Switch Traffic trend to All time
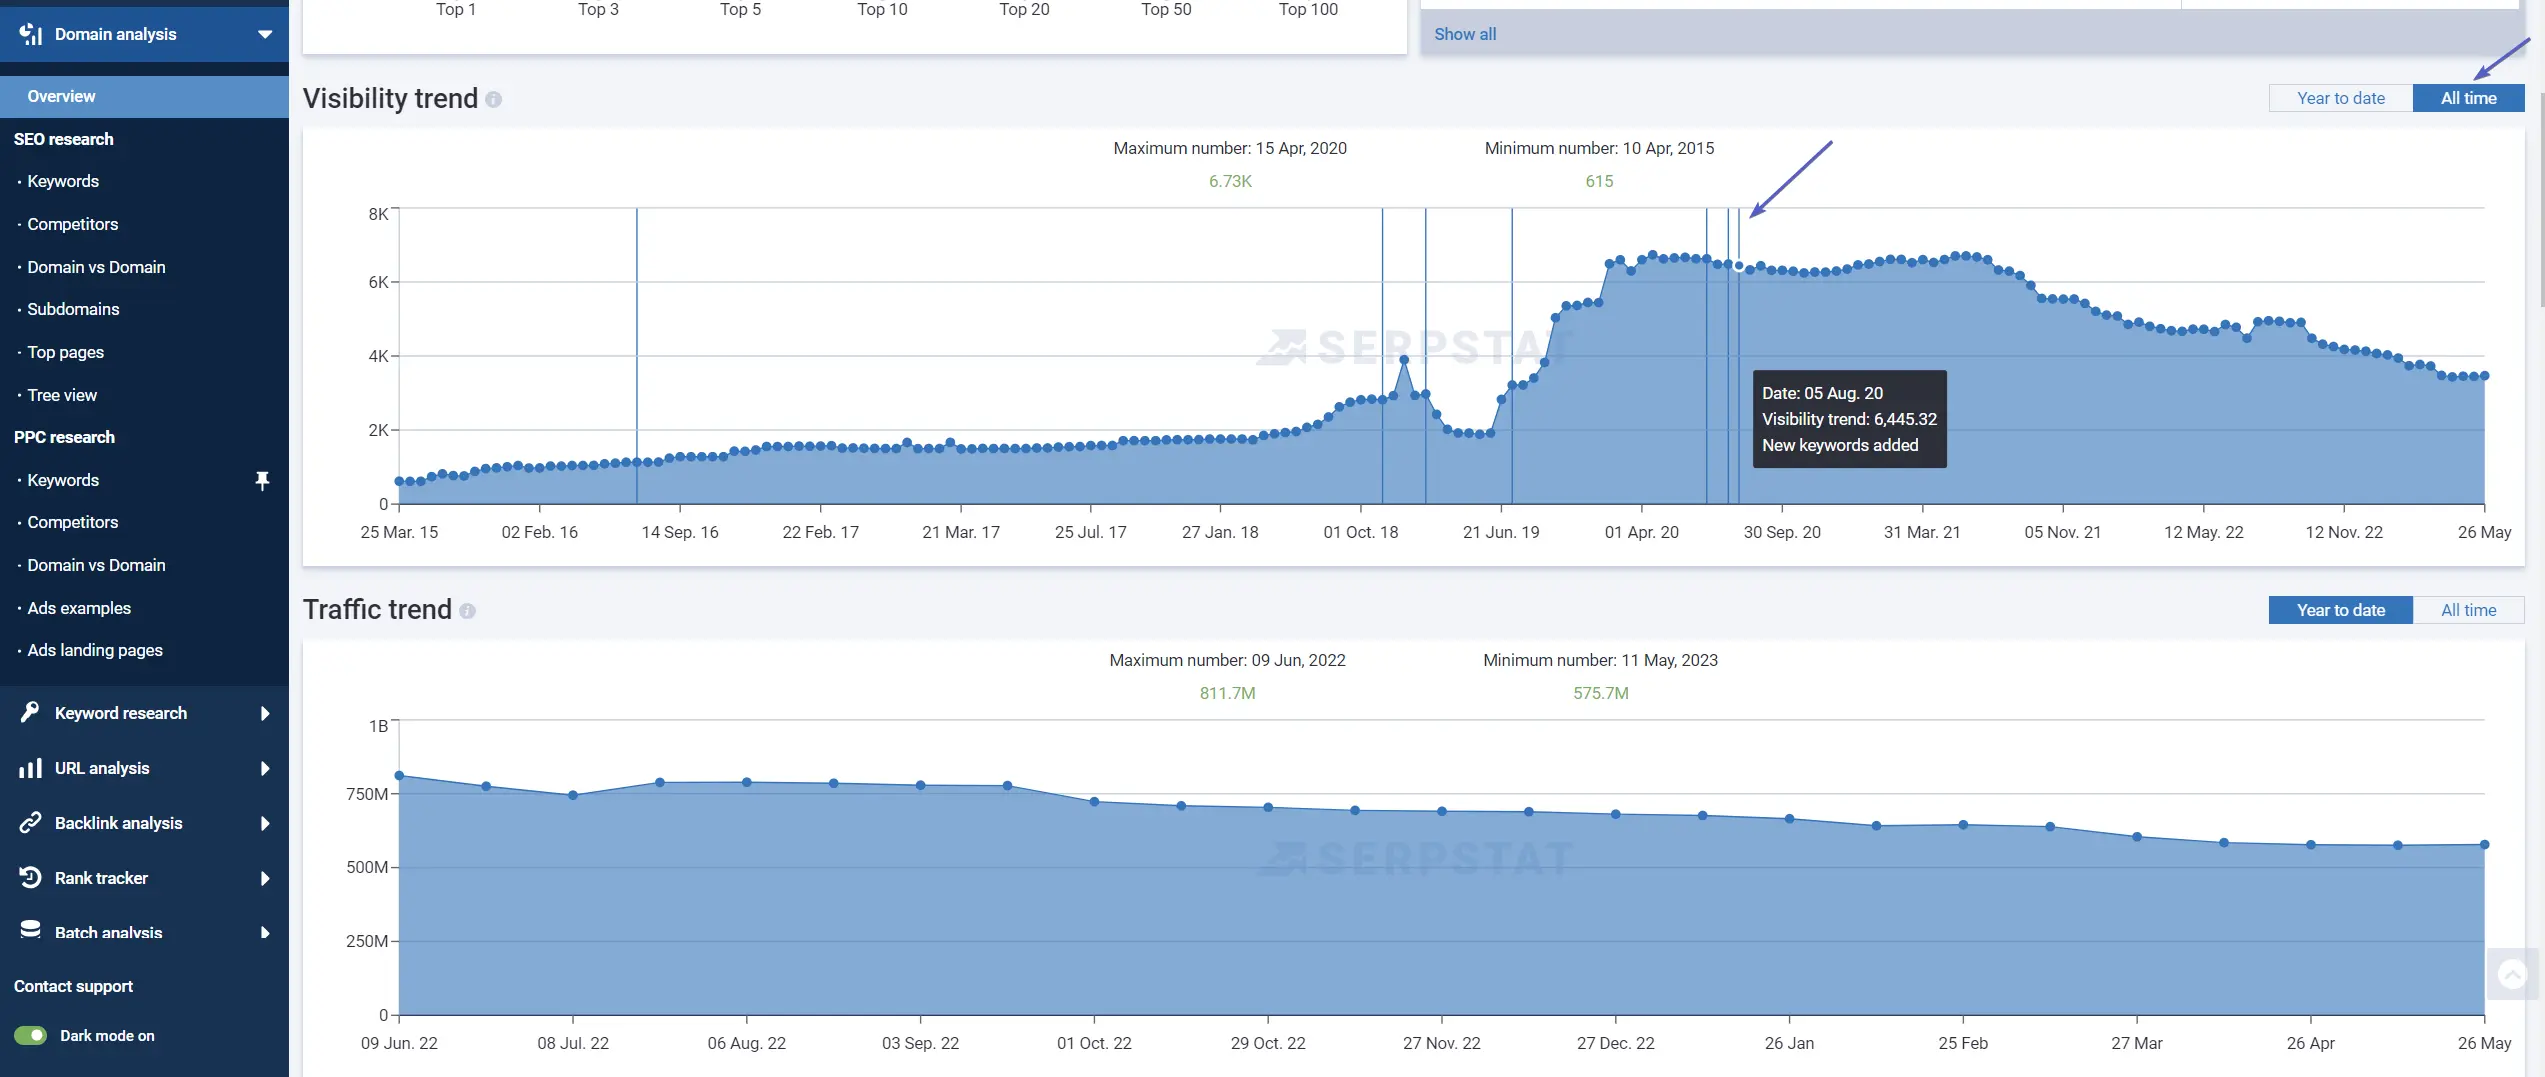The height and width of the screenshot is (1077, 2545). [2469, 609]
